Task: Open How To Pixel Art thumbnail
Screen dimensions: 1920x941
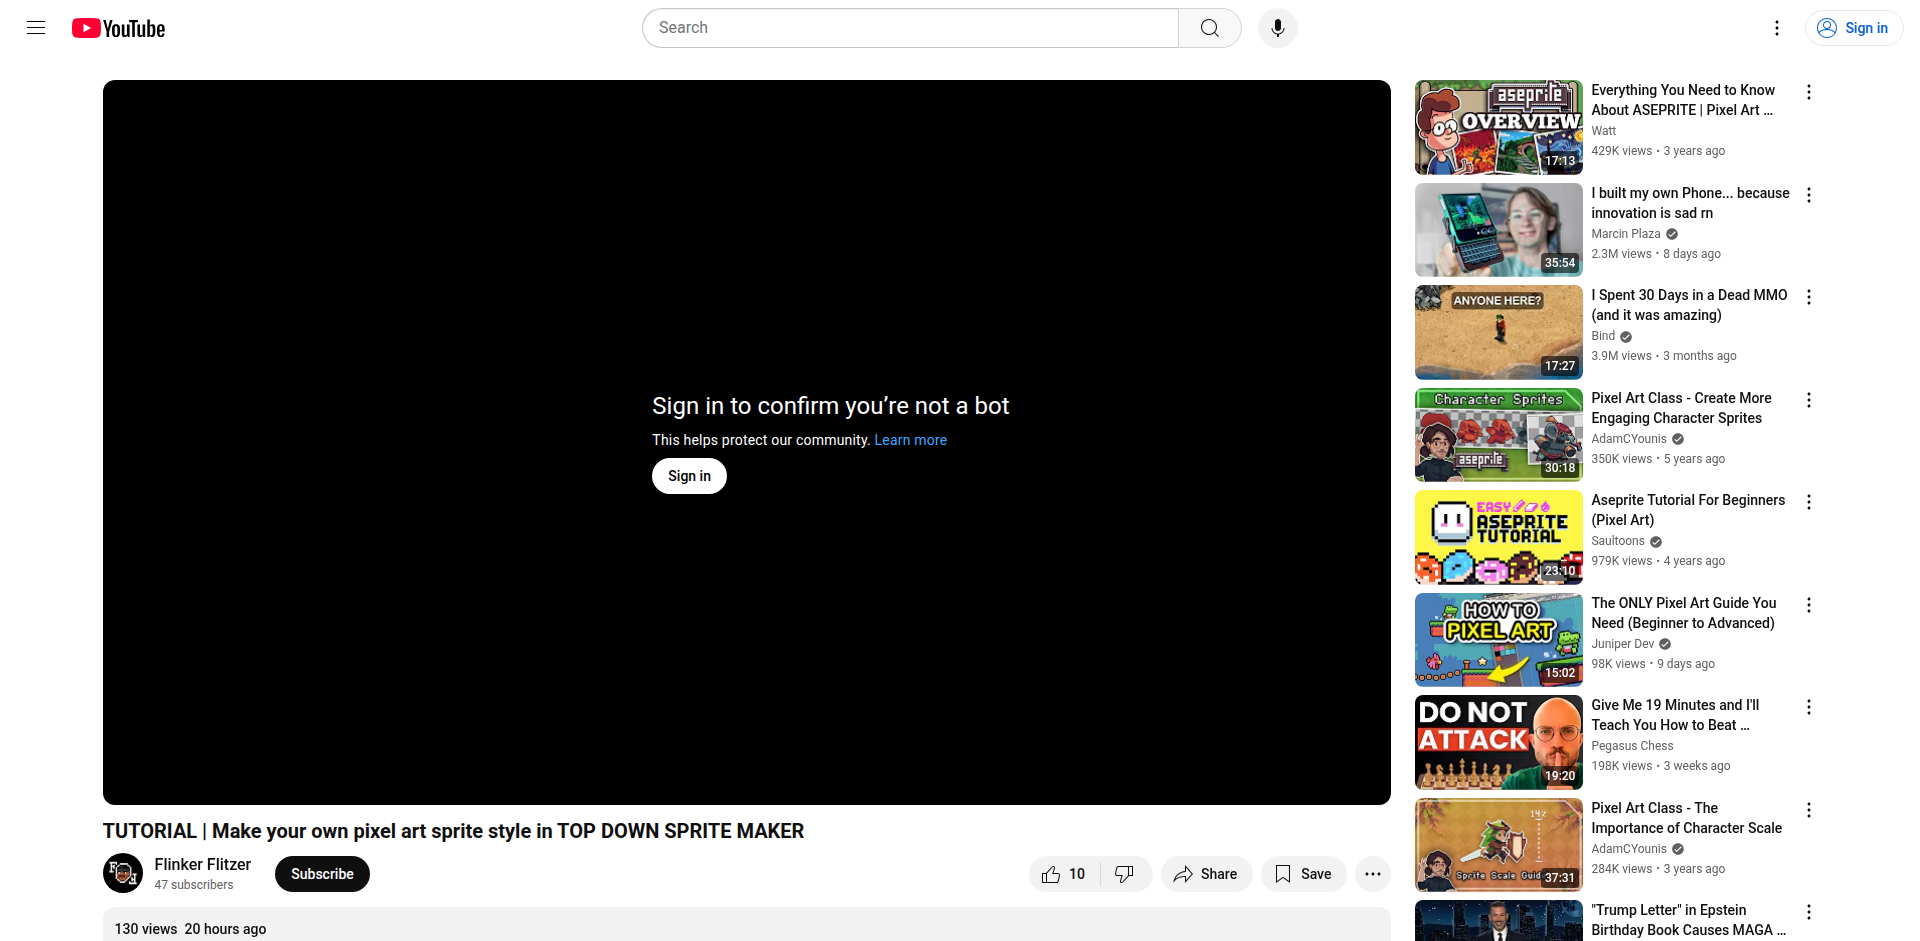Action: (x=1498, y=640)
